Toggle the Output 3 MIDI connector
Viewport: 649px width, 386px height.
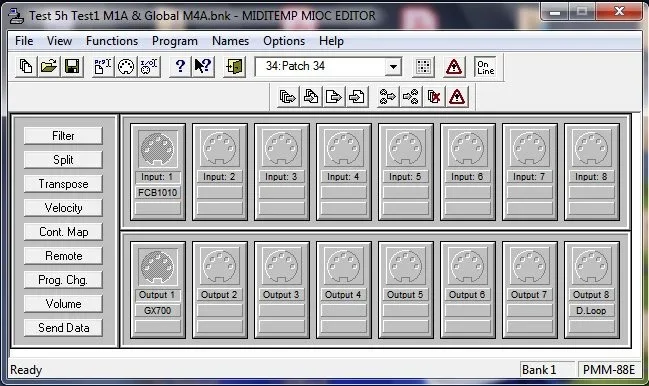pos(282,267)
